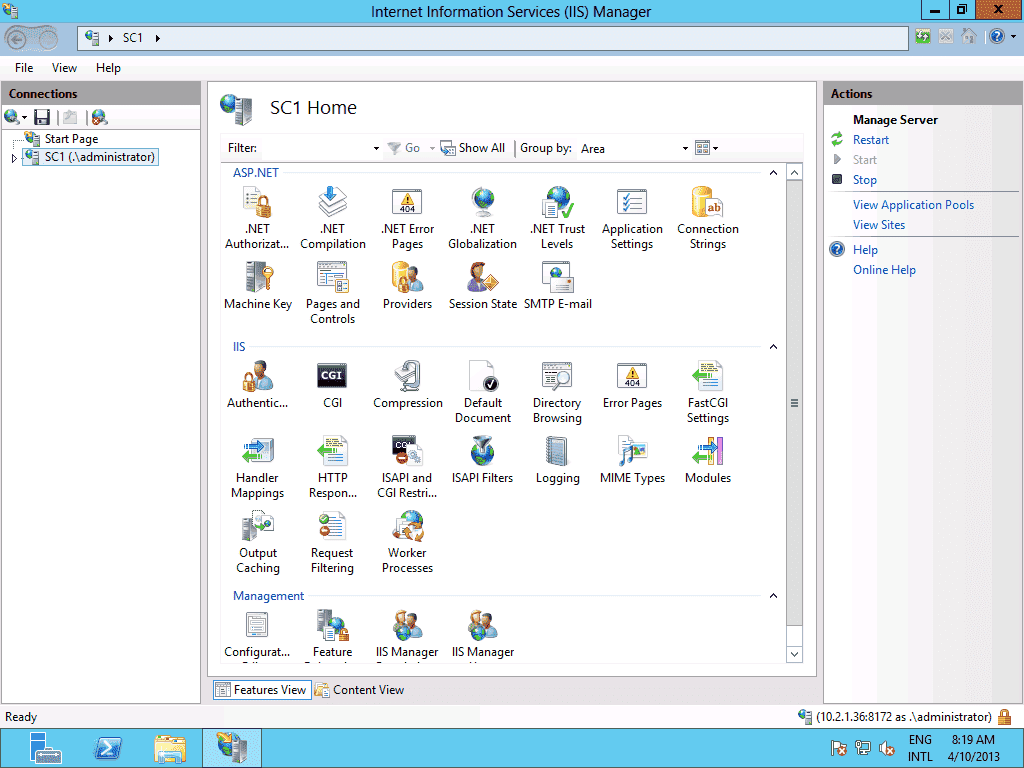Open .NET Error Pages feature
1024x768 pixels.
[408, 217]
